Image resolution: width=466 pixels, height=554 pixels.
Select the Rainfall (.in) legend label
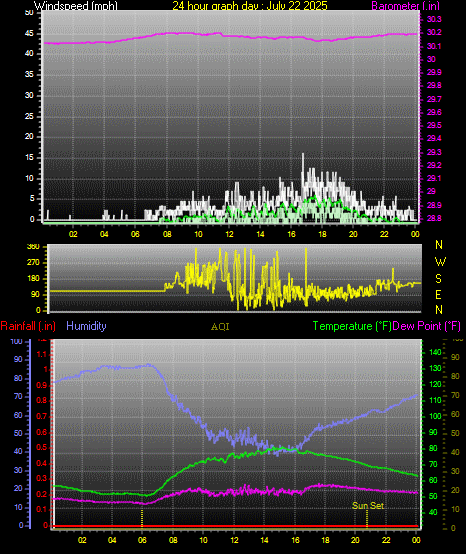[x=28, y=326]
